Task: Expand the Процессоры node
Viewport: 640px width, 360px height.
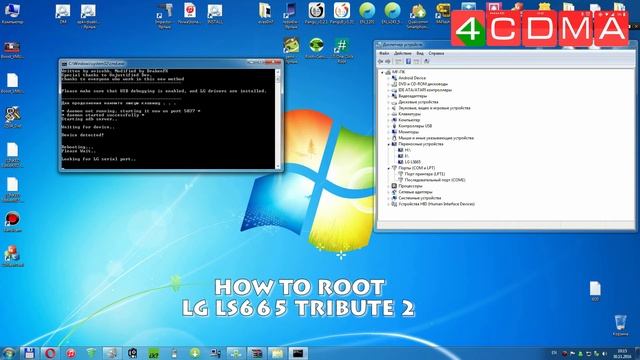Action: (388, 186)
